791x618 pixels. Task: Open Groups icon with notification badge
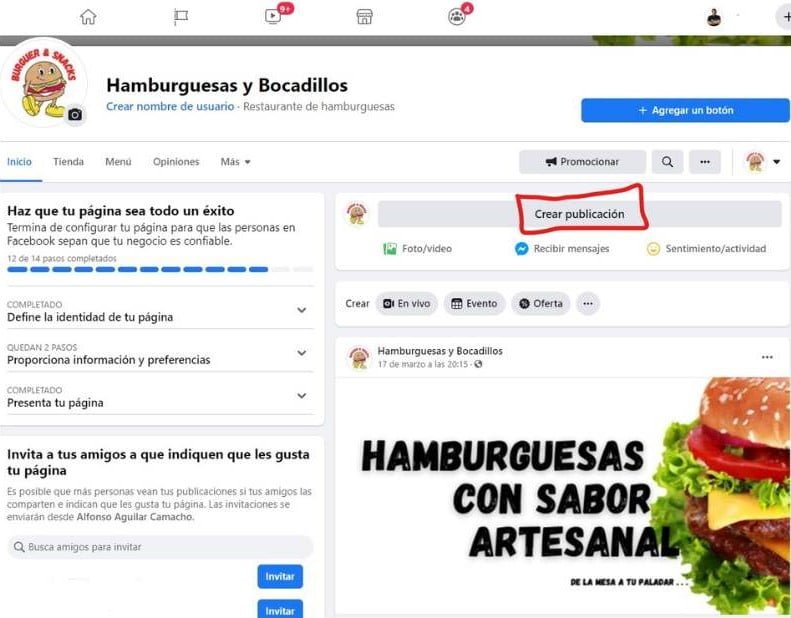pos(457,17)
